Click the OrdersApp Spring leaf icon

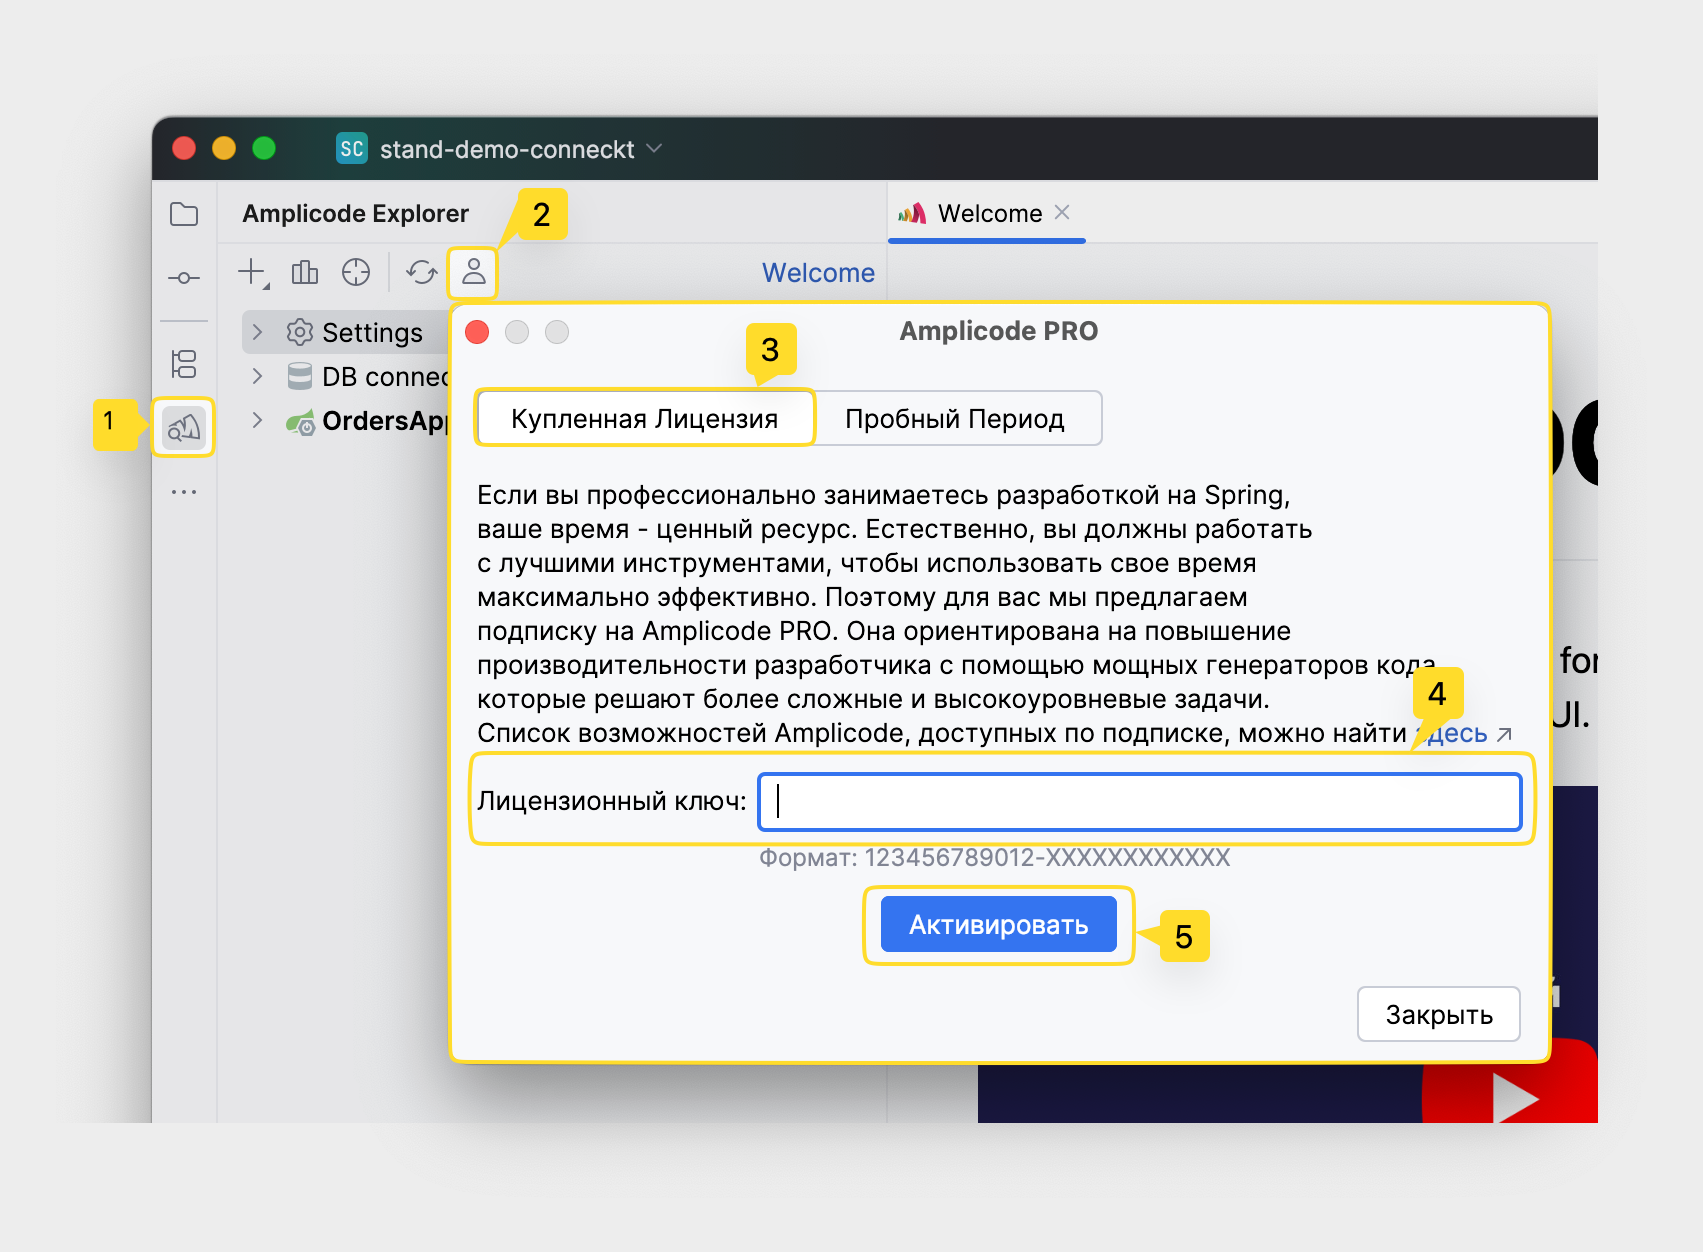tap(300, 422)
